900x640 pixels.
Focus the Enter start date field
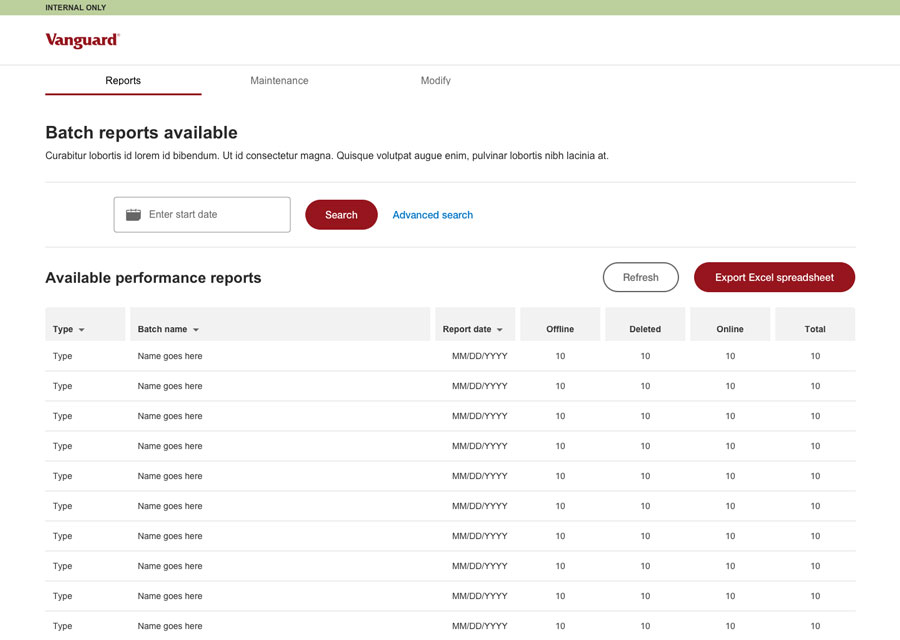pos(202,215)
